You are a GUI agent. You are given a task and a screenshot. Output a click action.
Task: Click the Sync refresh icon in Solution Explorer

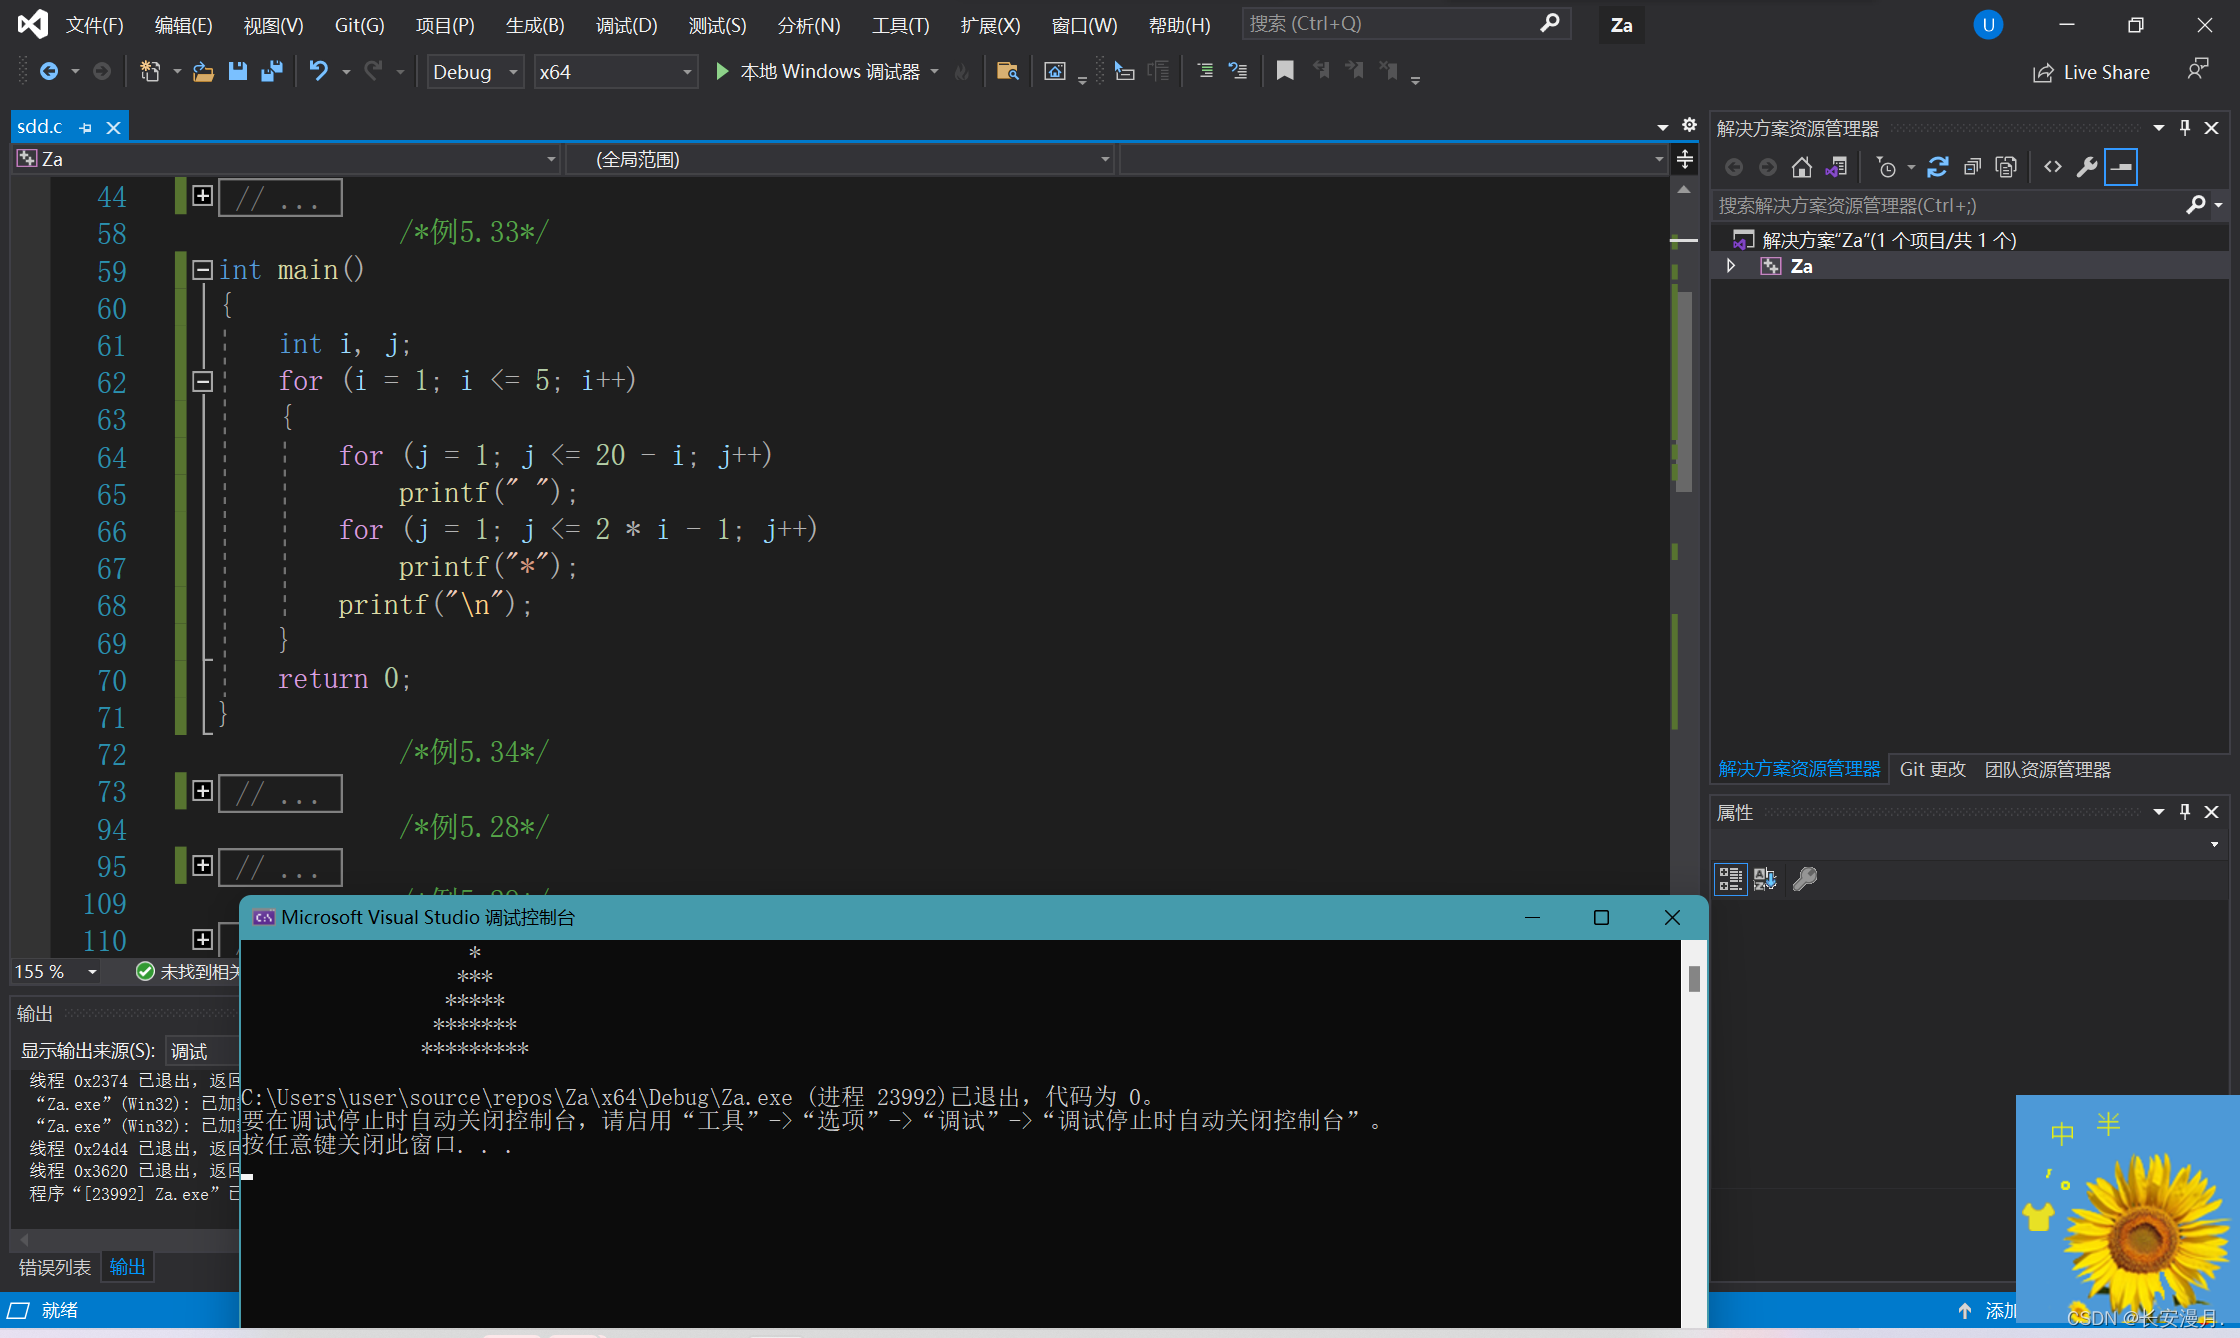click(1937, 167)
